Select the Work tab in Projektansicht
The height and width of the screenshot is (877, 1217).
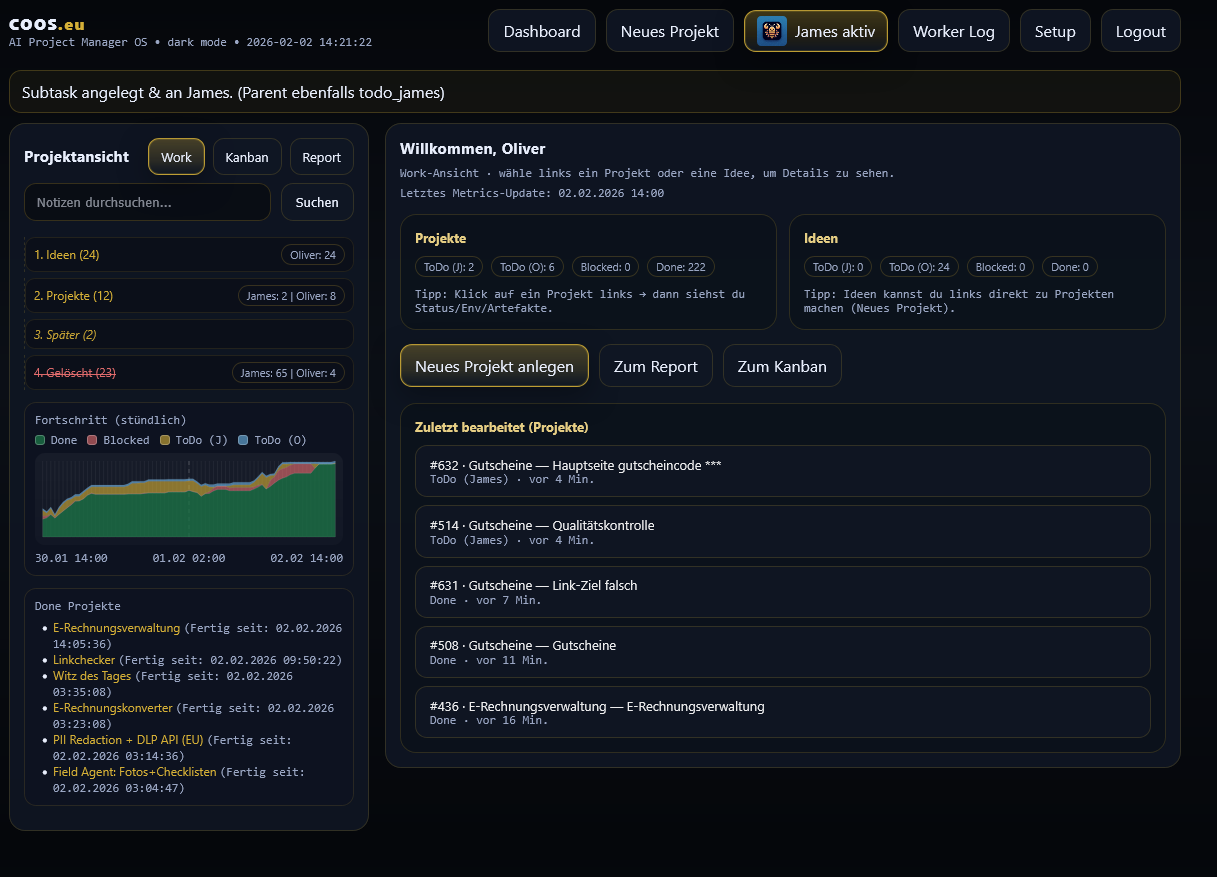point(176,156)
